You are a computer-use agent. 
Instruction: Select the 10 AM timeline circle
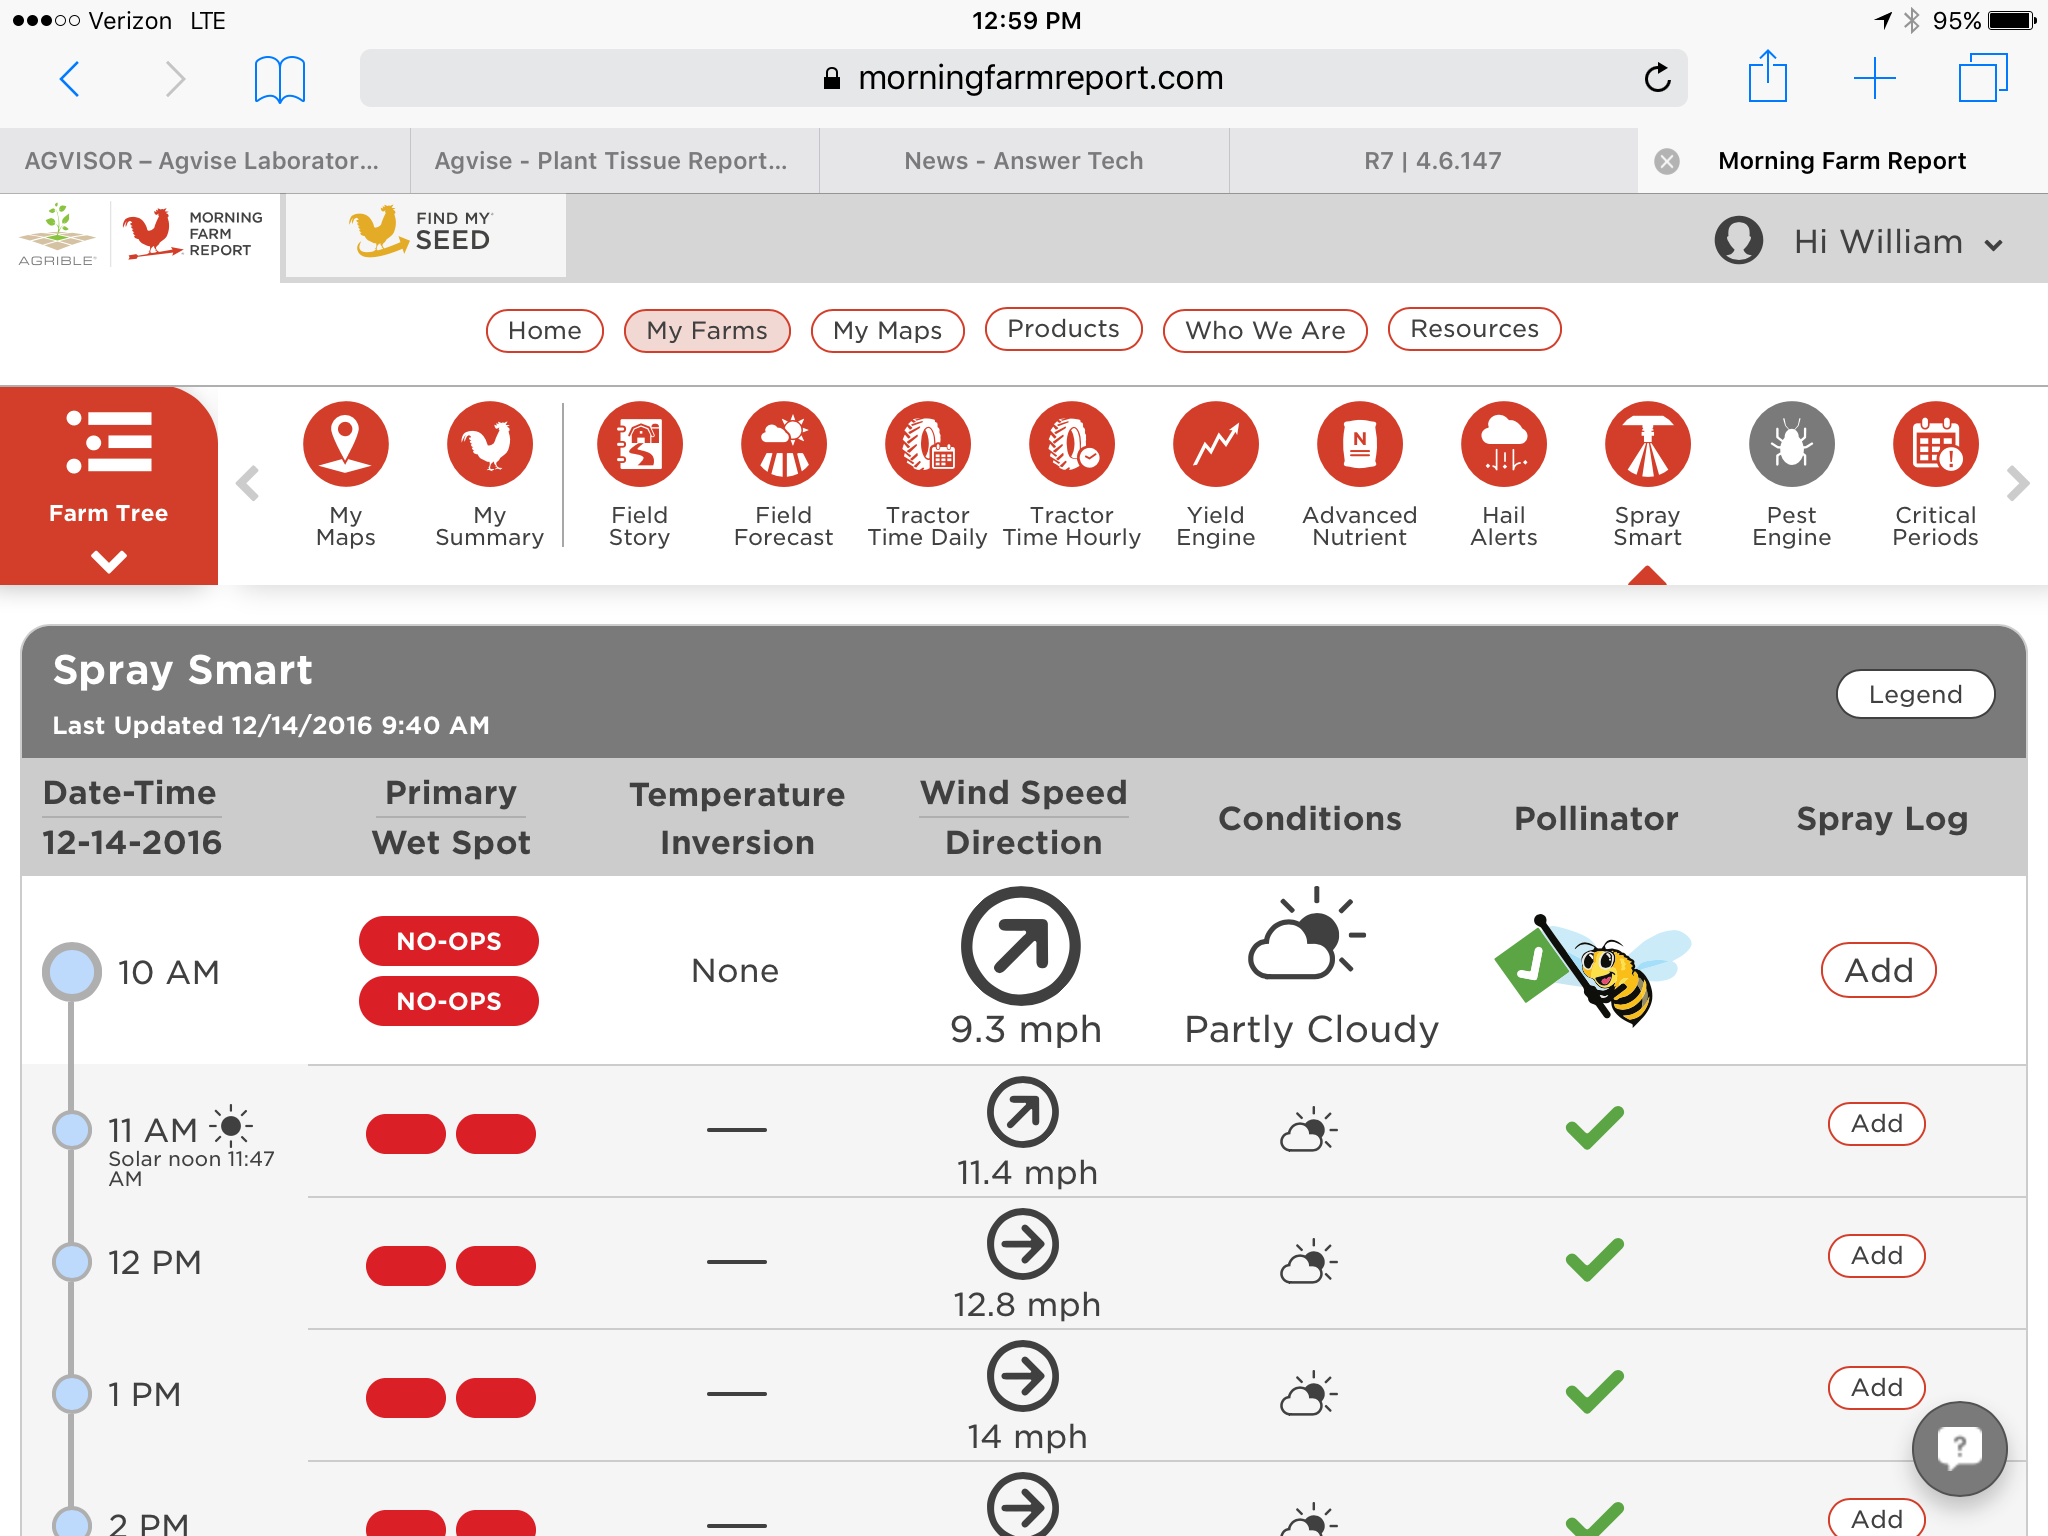[72, 971]
